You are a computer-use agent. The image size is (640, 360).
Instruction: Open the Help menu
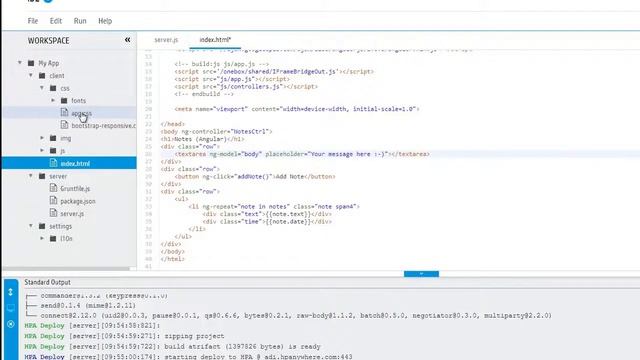point(105,21)
